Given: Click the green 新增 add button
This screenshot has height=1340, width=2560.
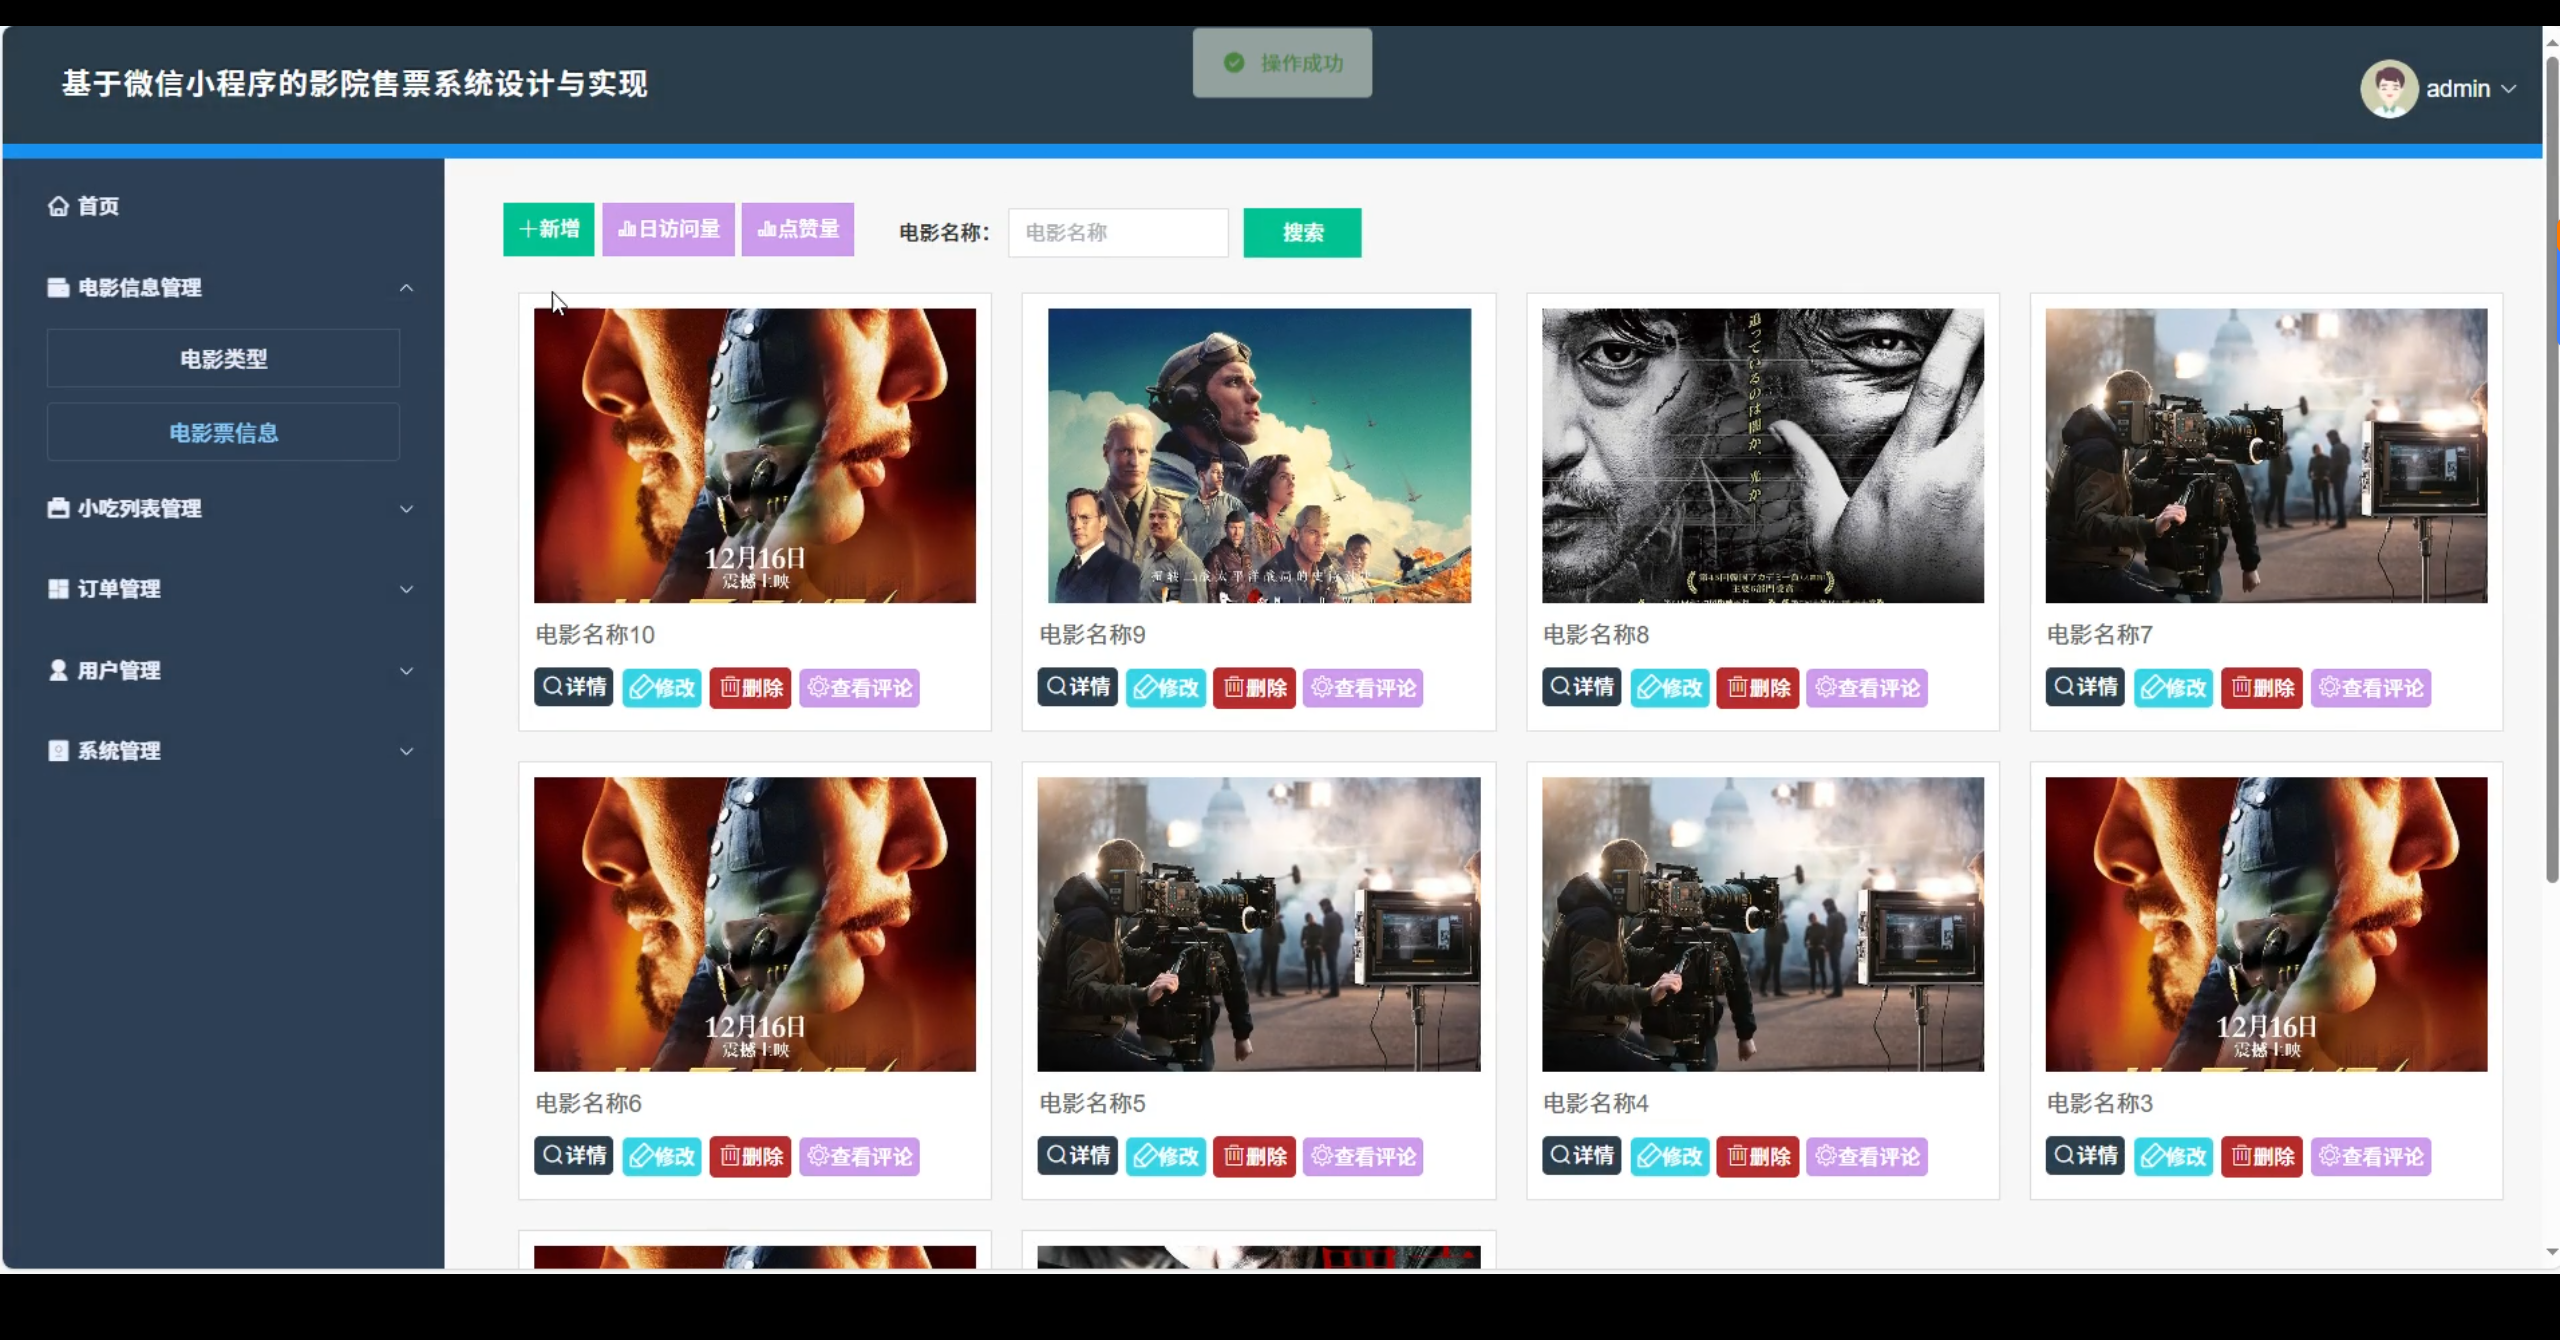Looking at the screenshot, I should (548, 229).
